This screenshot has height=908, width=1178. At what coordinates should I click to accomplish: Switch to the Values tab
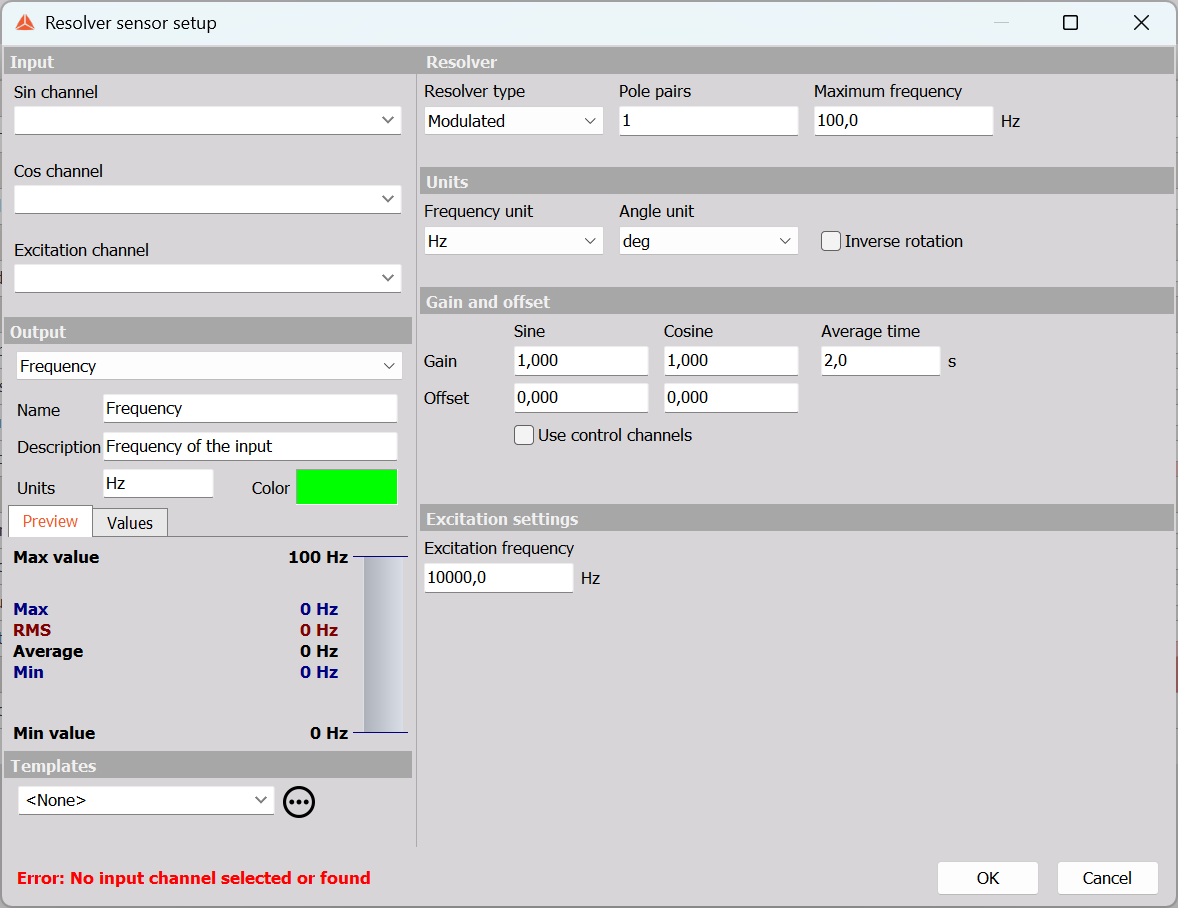(x=129, y=522)
